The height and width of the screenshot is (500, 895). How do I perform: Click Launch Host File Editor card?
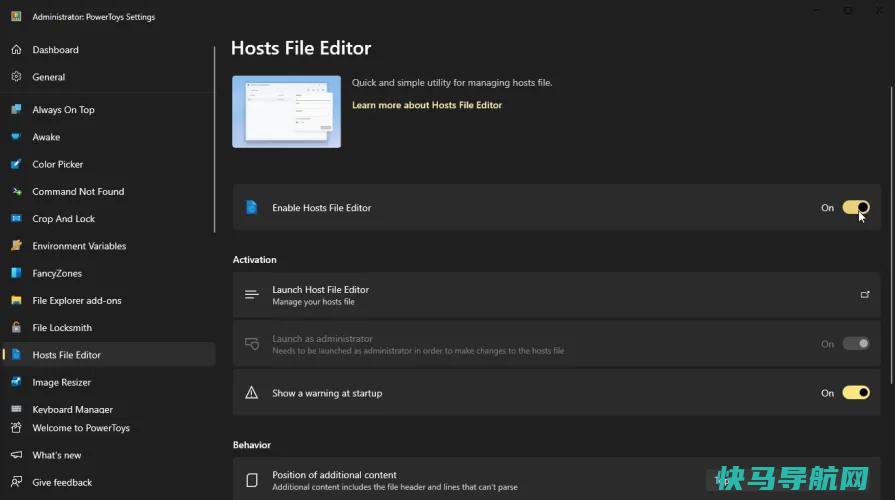click(x=557, y=295)
